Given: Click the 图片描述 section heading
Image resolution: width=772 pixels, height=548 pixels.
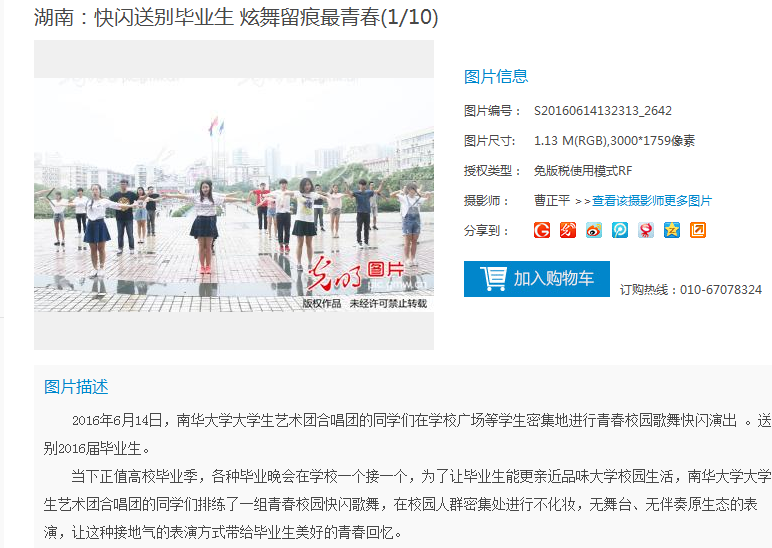Looking at the screenshot, I should pyautogui.click(x=76, y=387).
